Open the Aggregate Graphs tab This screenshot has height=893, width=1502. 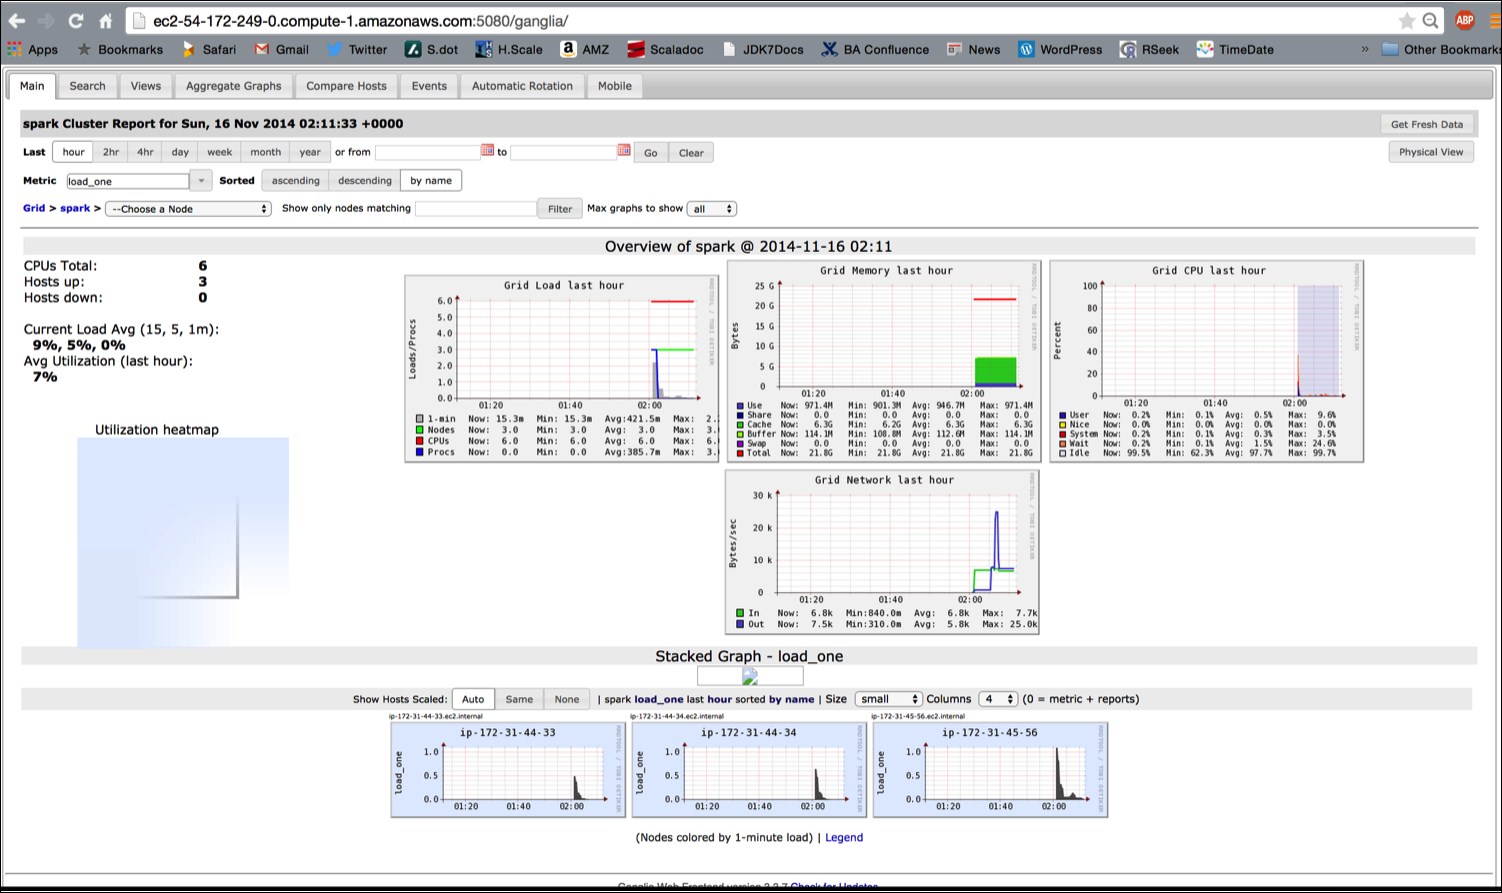pos(234,86)
